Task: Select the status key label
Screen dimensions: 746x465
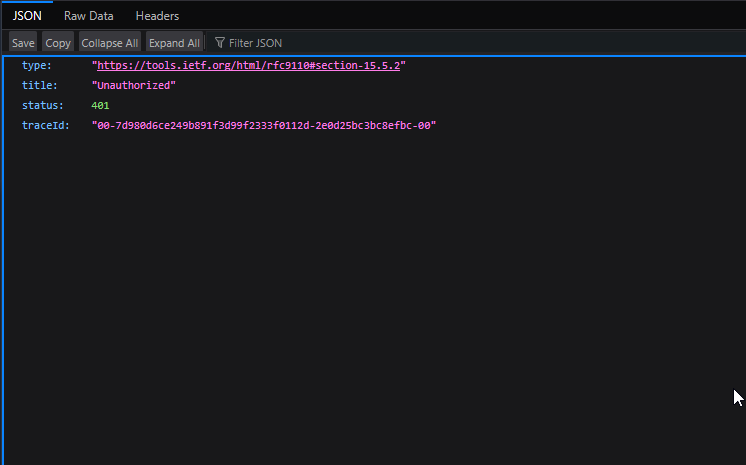Action: coord(41,105)
